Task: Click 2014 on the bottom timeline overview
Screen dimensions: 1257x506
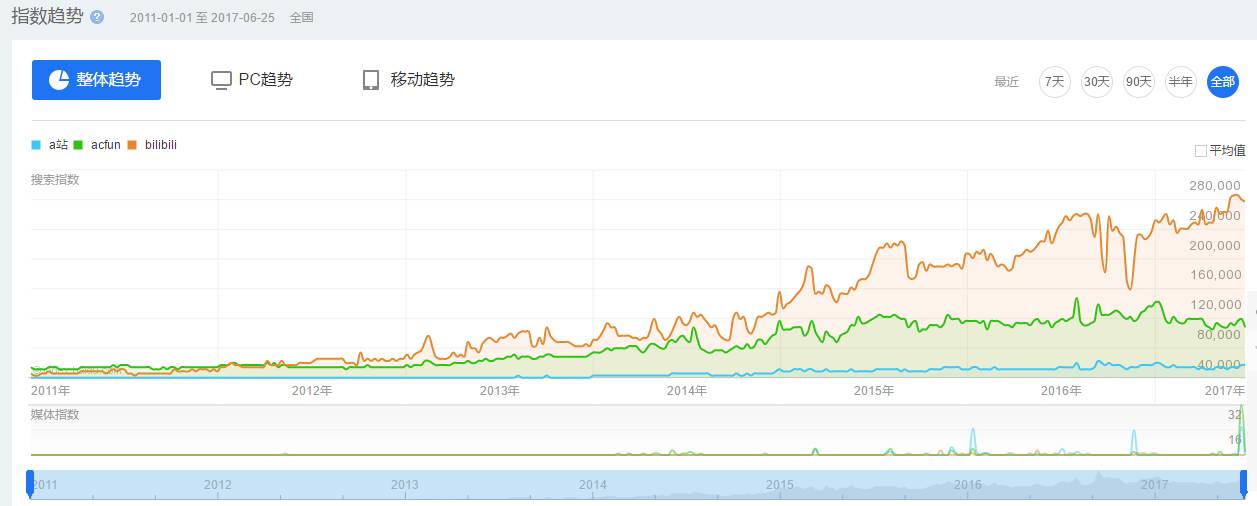Action: [593, 485]
